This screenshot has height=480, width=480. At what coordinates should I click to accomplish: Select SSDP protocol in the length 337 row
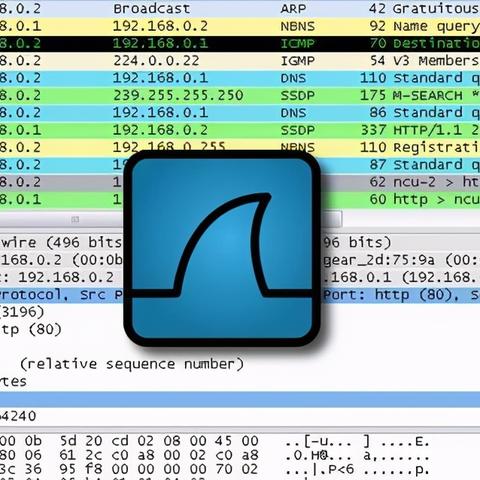(x=297, y=130)
